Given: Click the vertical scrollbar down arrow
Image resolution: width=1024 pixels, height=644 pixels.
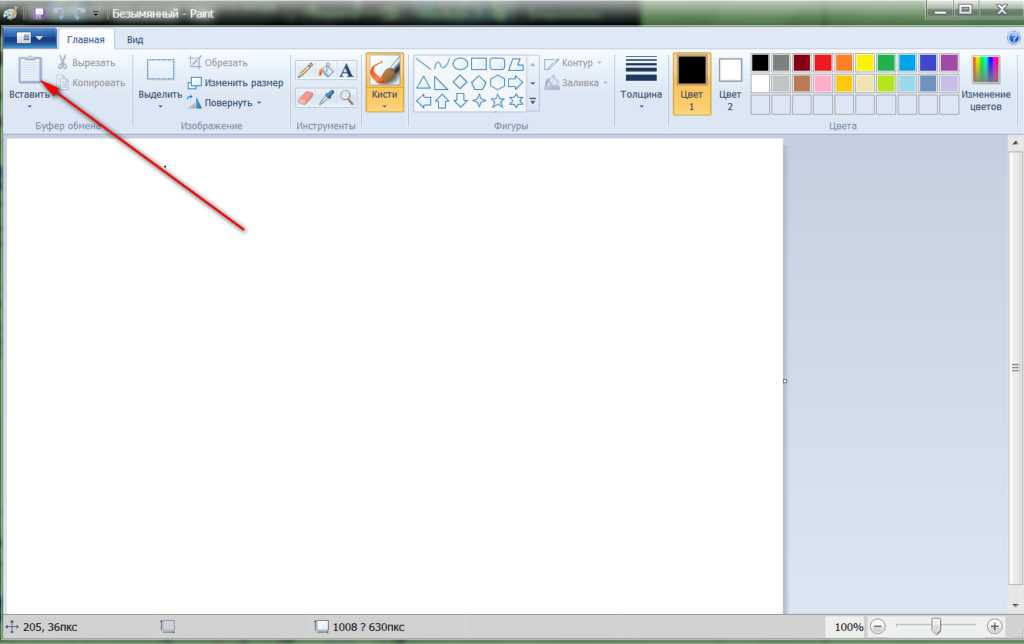Looking at the screenshot, I should point(1016,605).
